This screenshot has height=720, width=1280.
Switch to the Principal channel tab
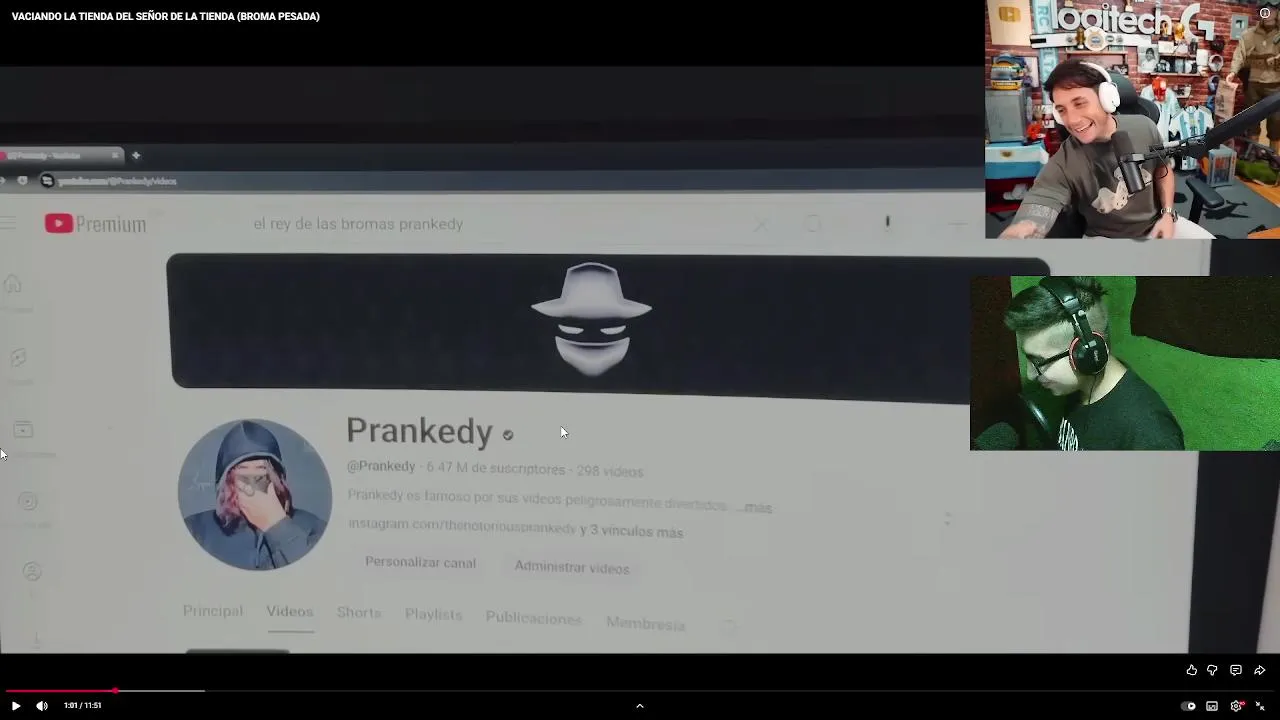click(212, 611)
